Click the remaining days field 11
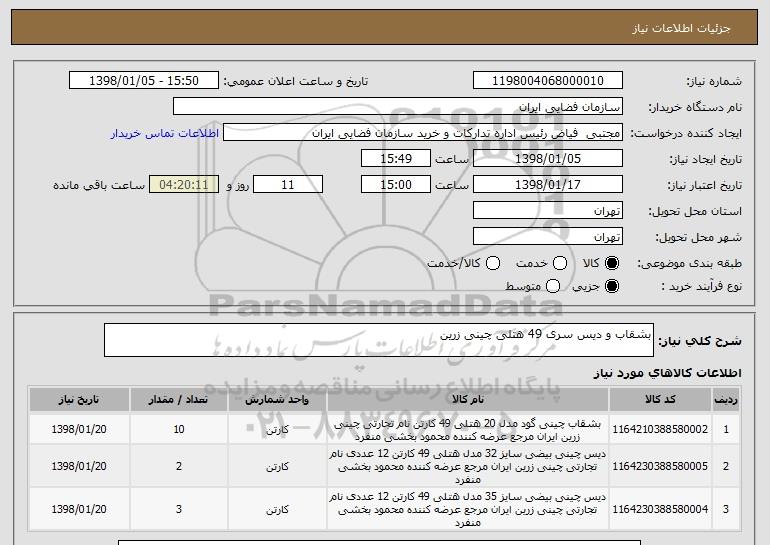 tap(288, 184)
